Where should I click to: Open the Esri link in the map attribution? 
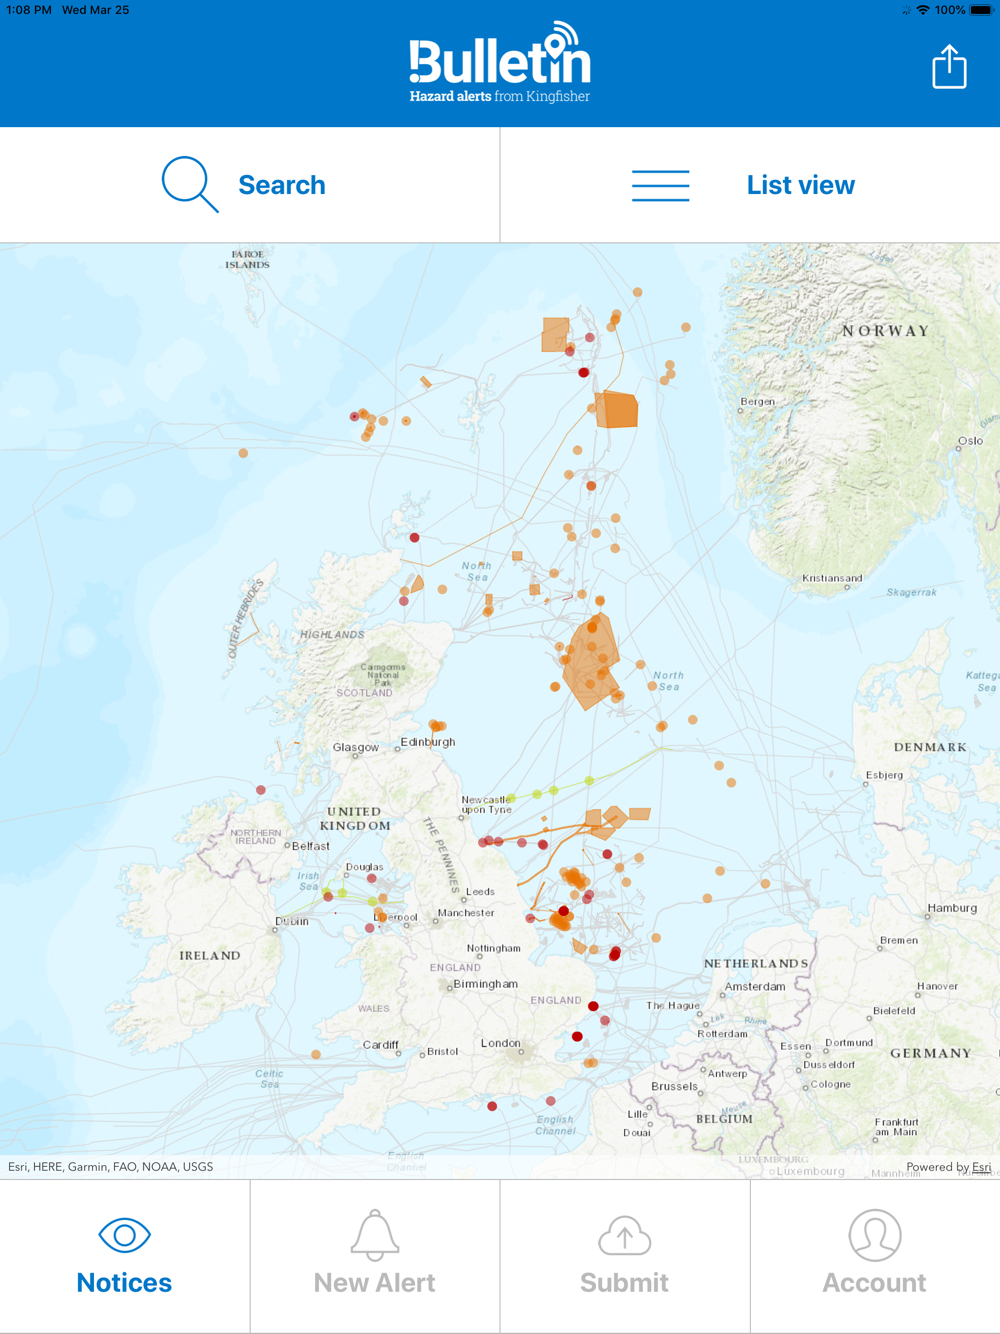tap(982, 1167)
